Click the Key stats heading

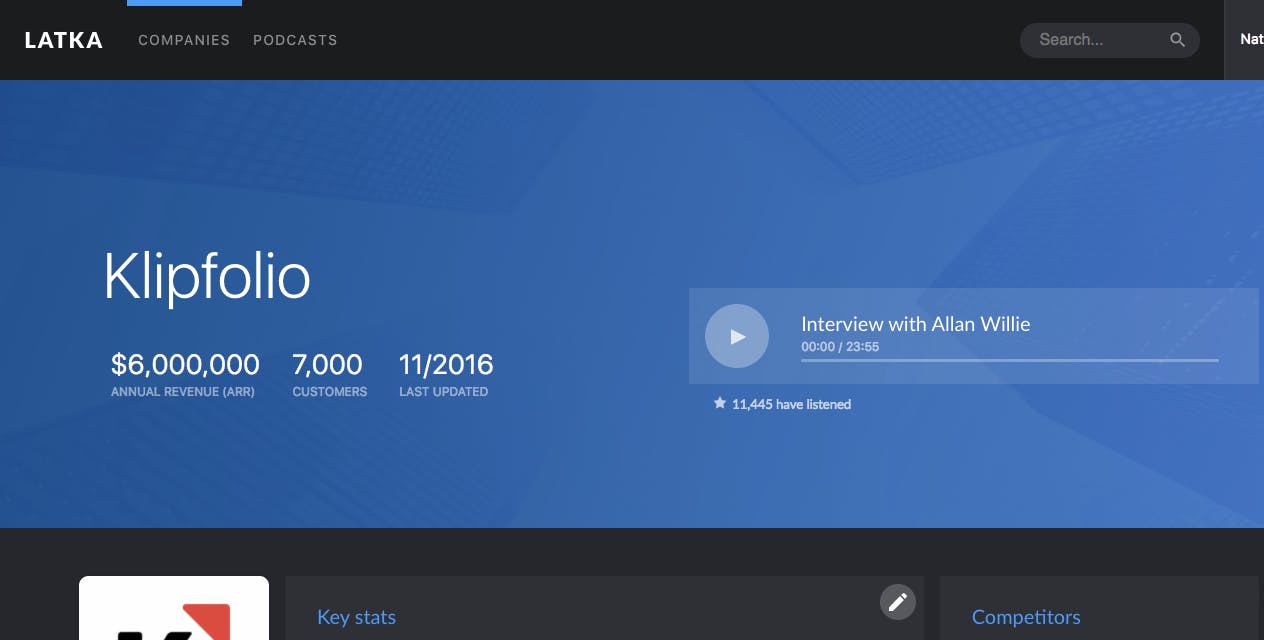356,617
